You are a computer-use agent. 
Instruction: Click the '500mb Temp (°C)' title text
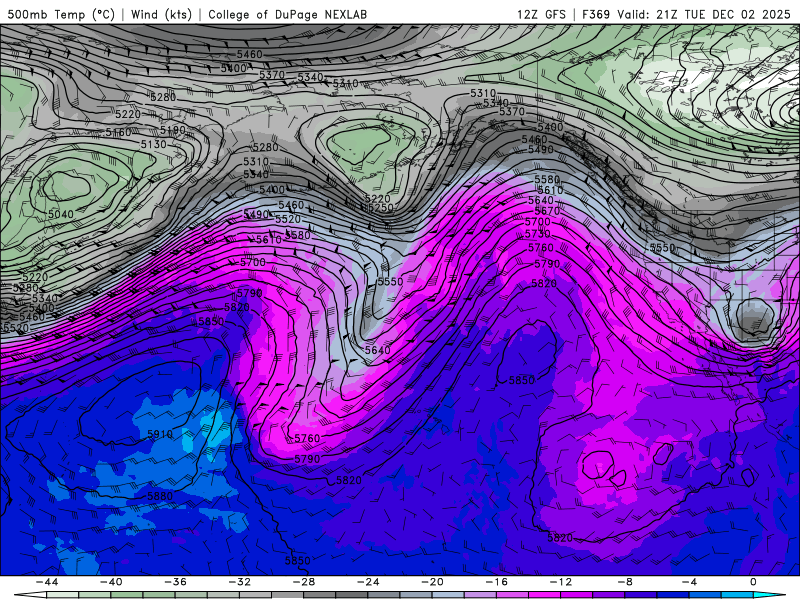(x=61, y=14)
